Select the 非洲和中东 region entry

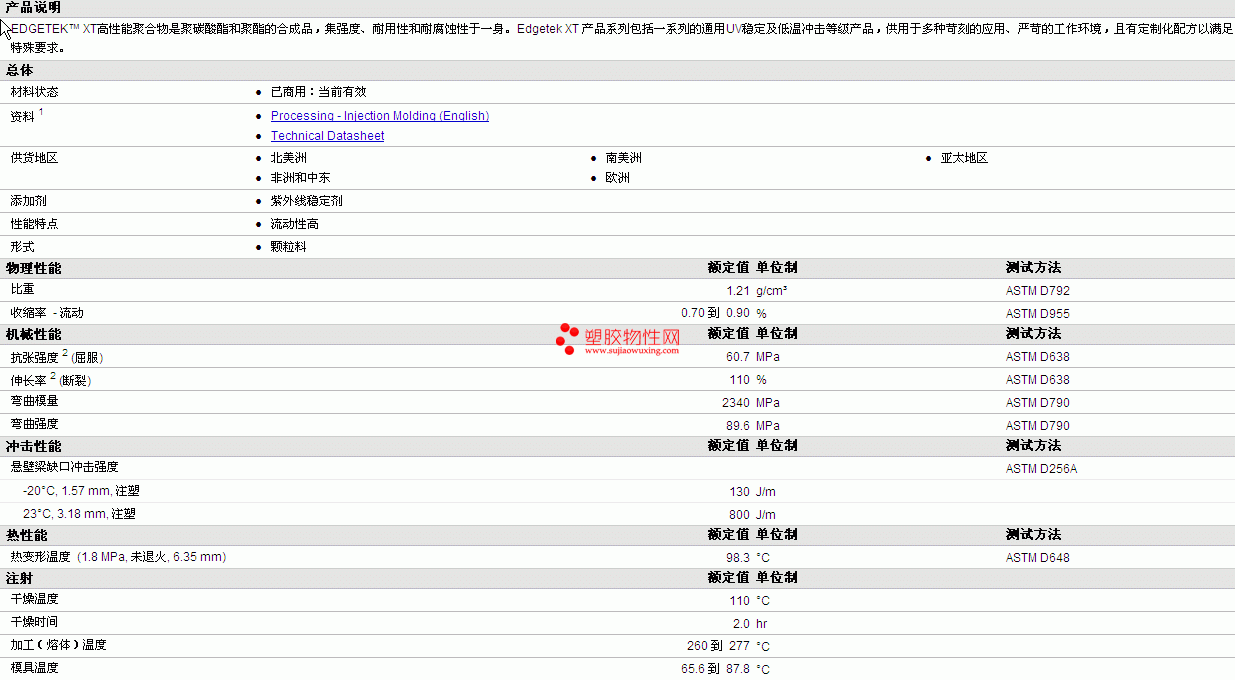tap(300, 178)
